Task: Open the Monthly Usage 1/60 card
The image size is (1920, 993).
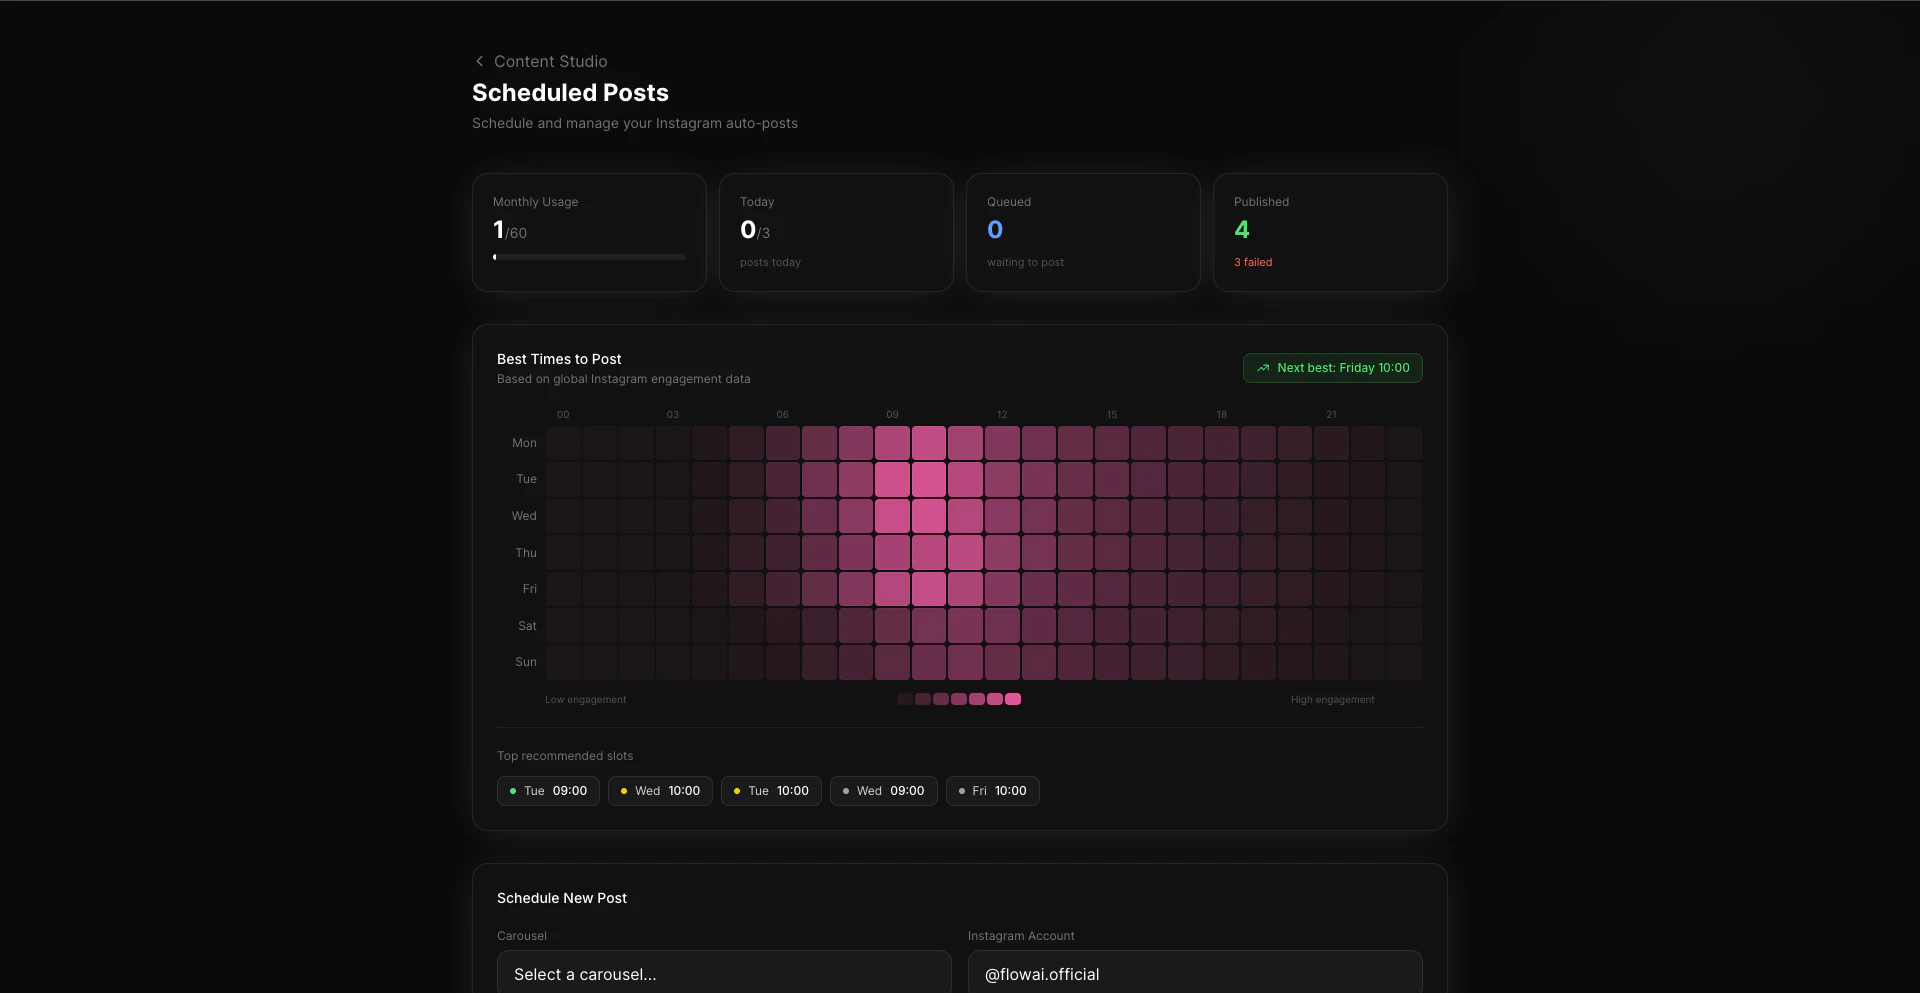Action: click(x=589, y=232)
